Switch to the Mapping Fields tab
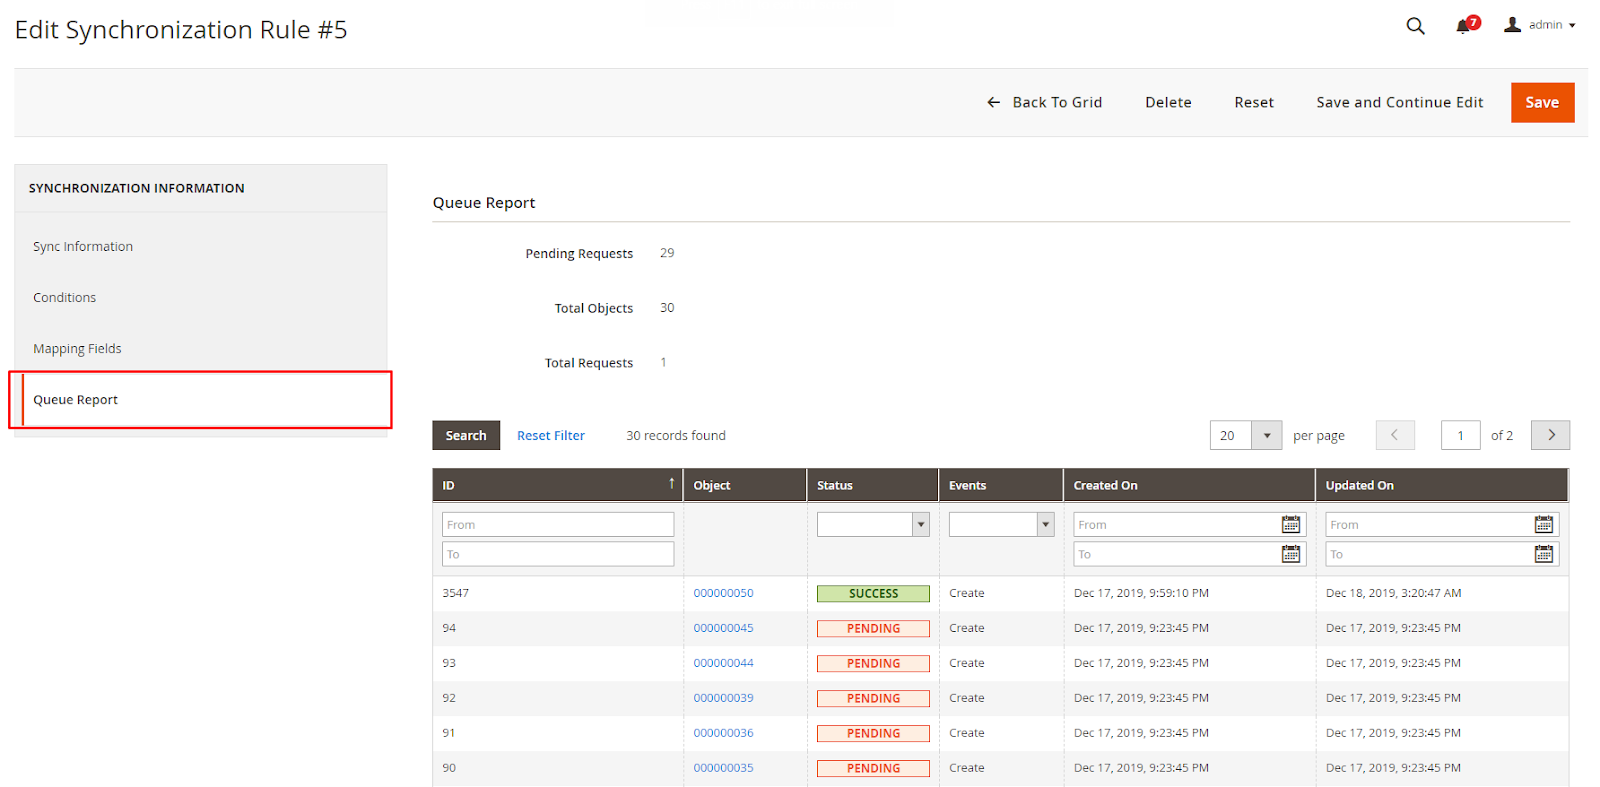 pos(77,349)
